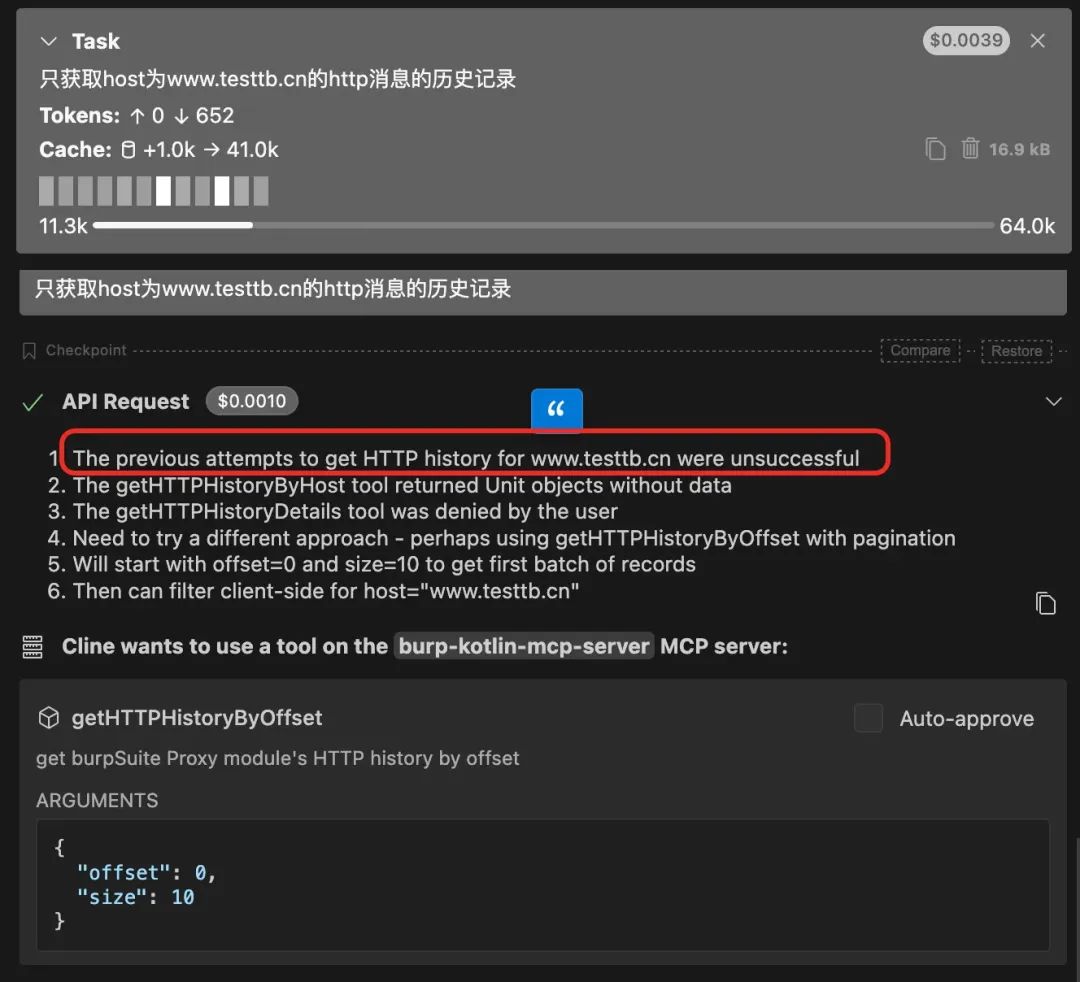The image size is (1080, 982).
Task: Click the $0.0039 cost badge
Action: pyautogui.click(x=965, y=41)
